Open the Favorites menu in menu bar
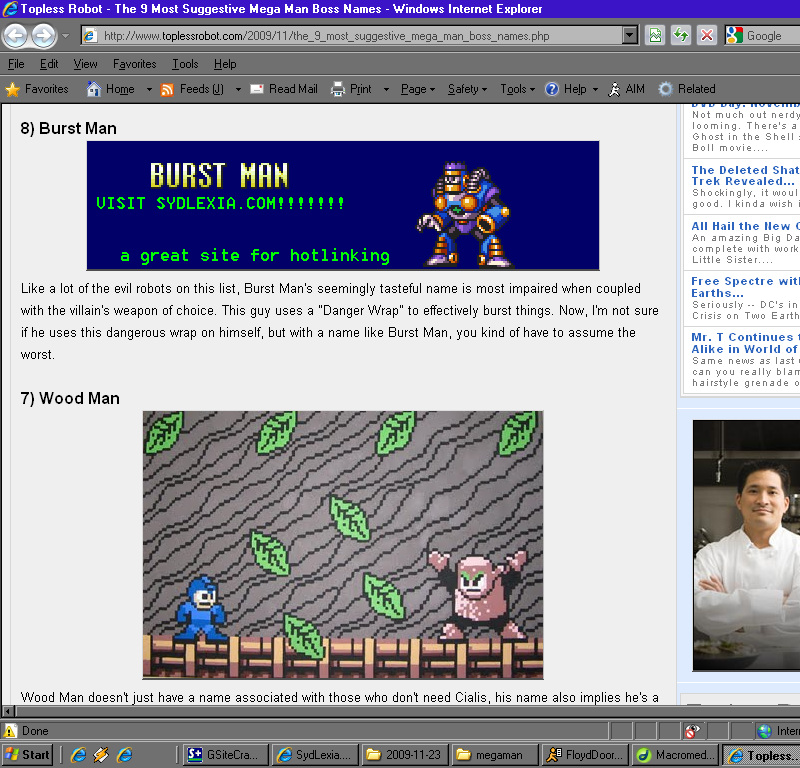 click(x=135, y=64)
